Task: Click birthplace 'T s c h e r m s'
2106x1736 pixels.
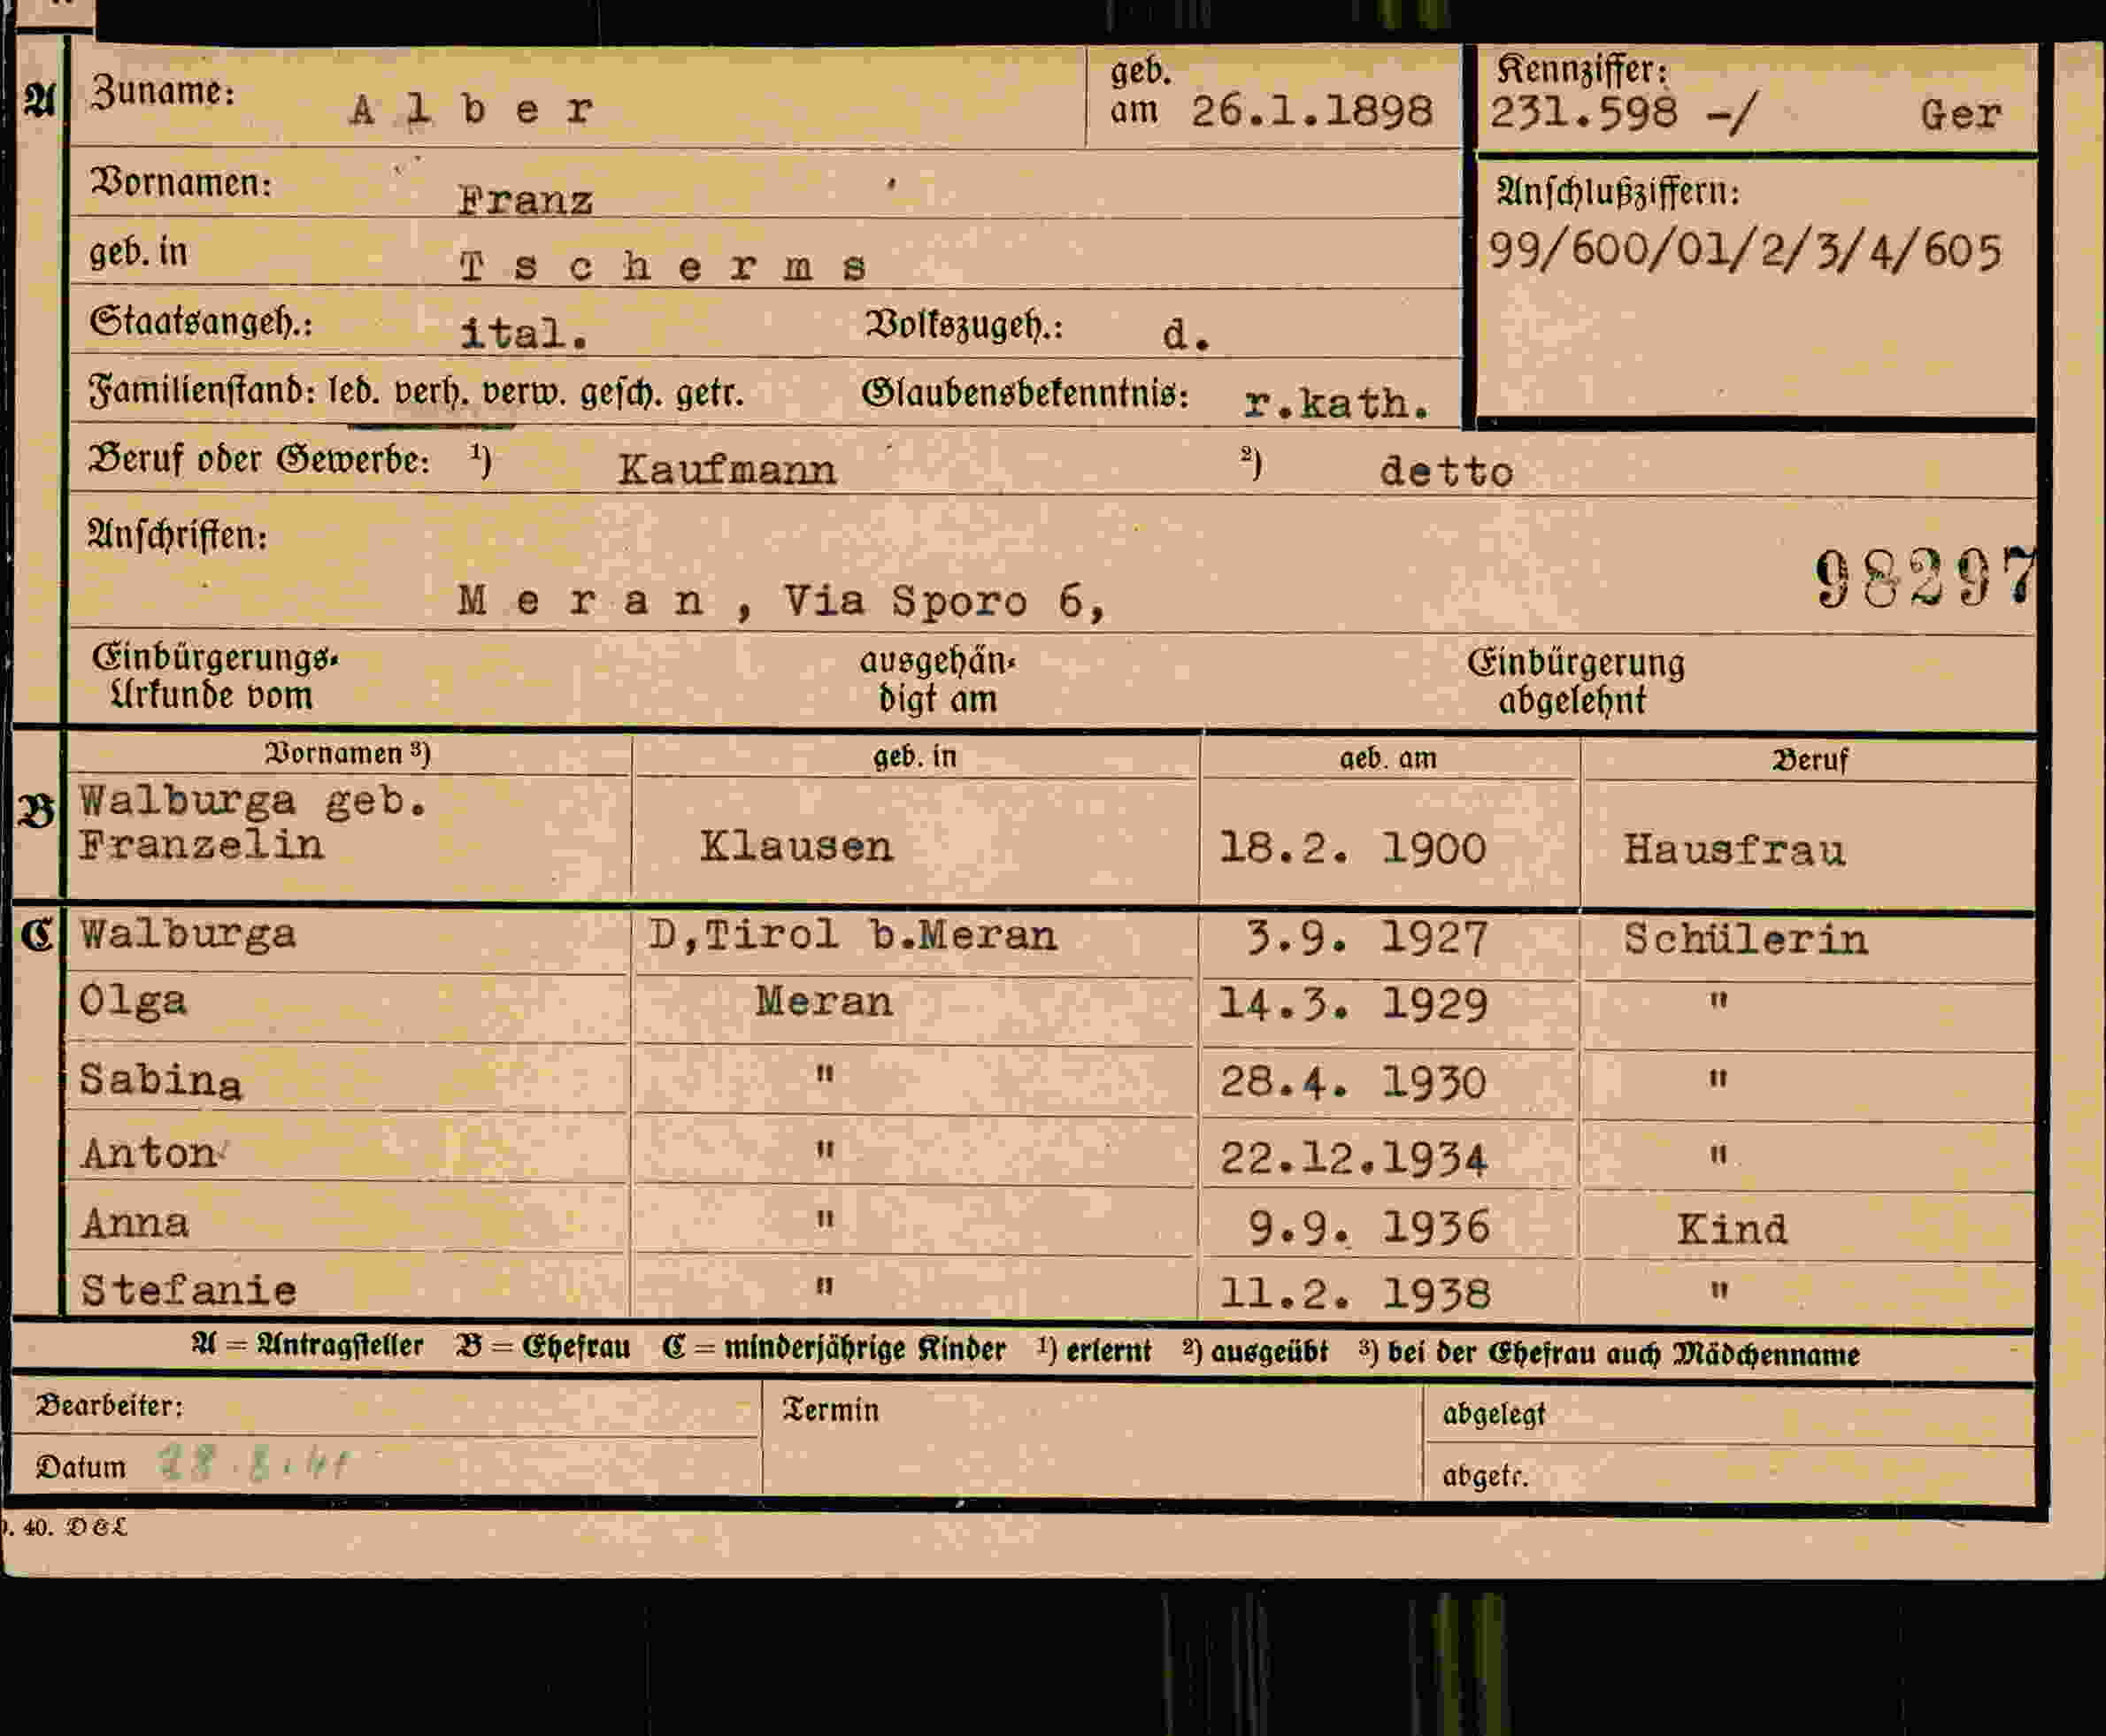Action: tap(662, 267)
